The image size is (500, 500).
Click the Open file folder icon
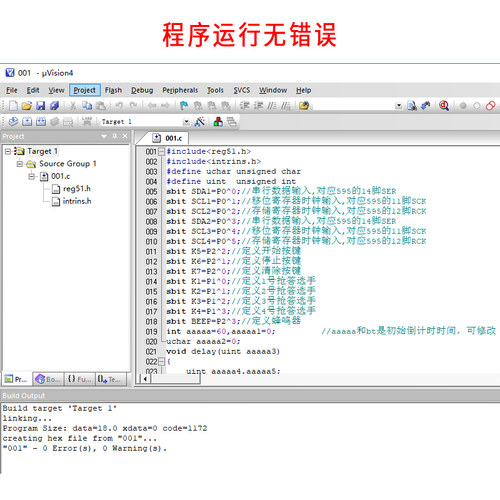coord(27,106)
